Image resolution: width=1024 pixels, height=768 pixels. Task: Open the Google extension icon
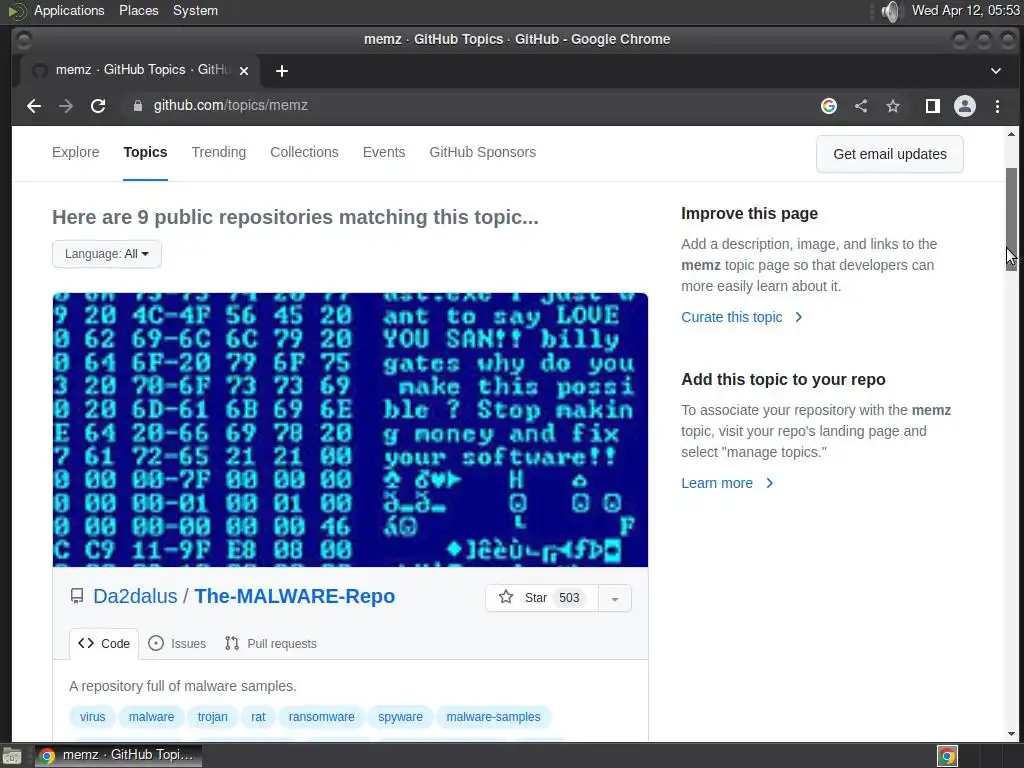point(829,106)
